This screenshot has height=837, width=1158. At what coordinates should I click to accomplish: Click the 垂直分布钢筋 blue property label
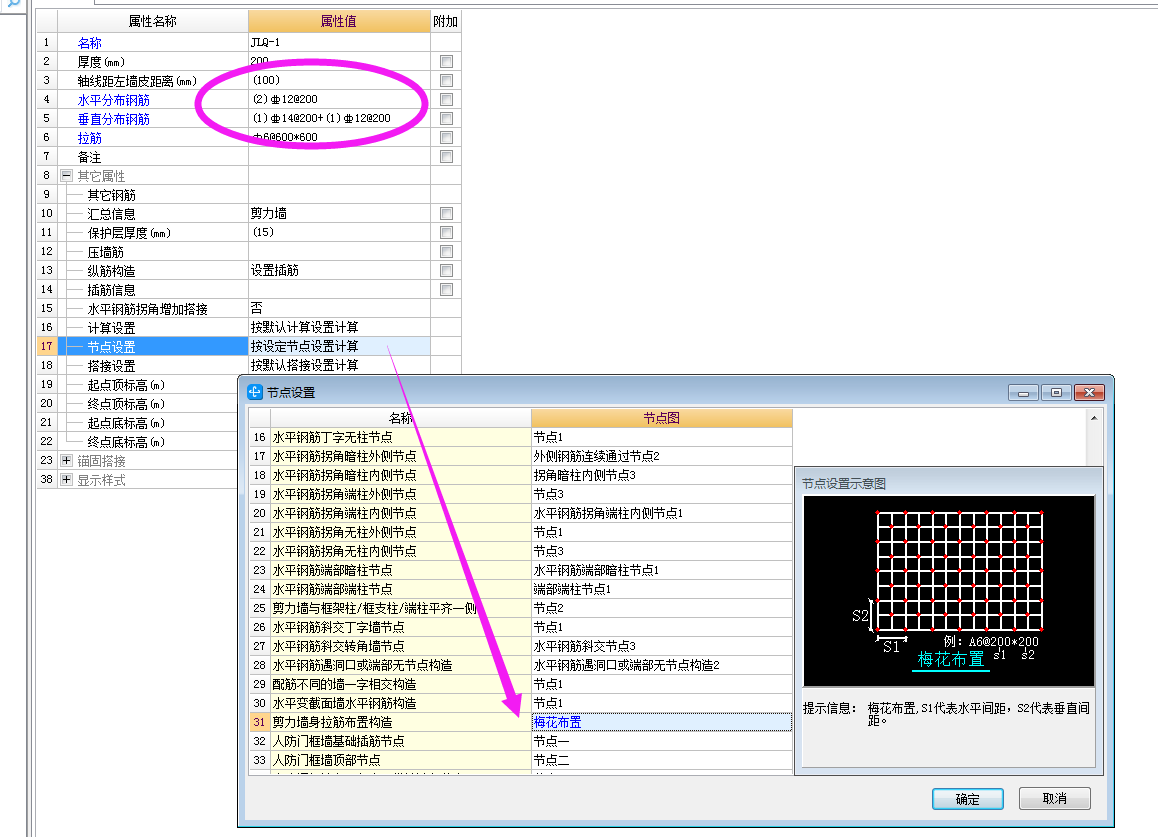113,118
